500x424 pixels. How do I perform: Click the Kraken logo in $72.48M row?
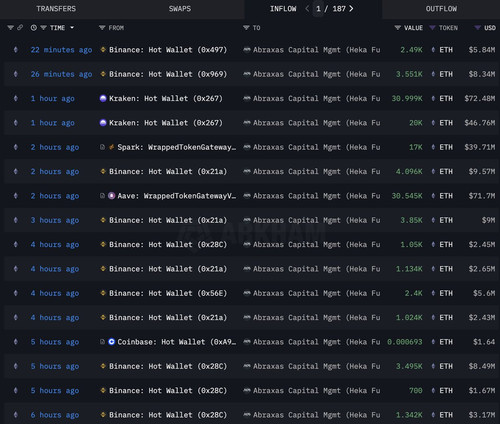(103, 98)
